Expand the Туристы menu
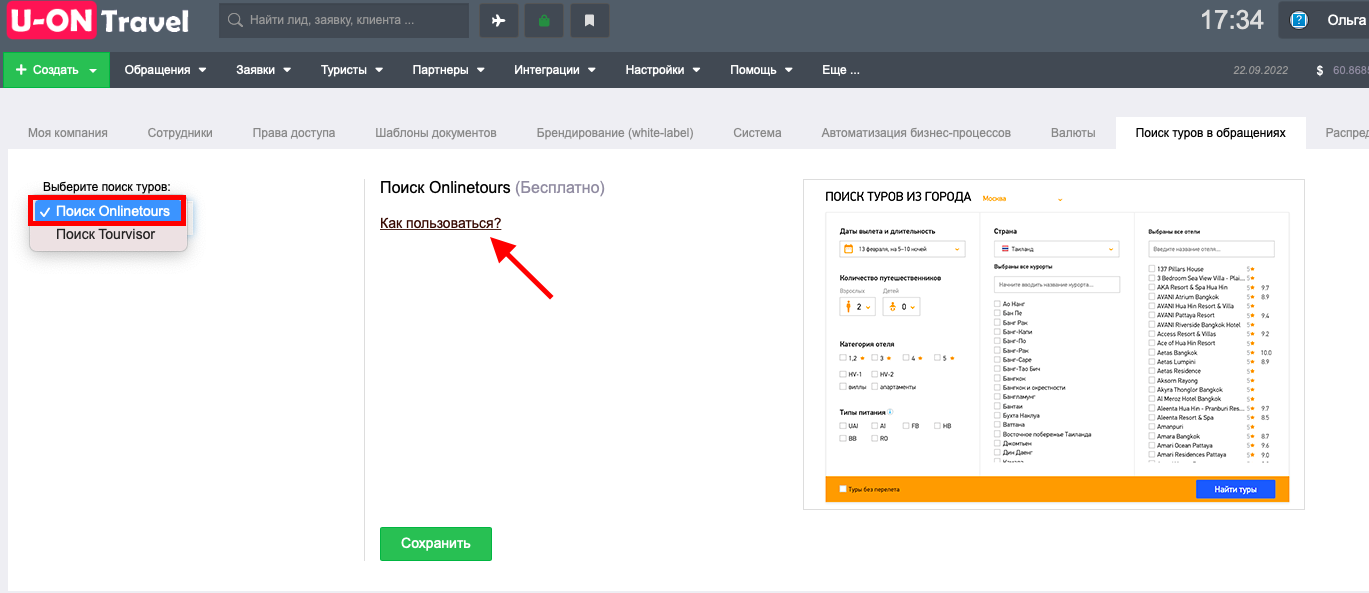1369x593 pixels. 351,70
